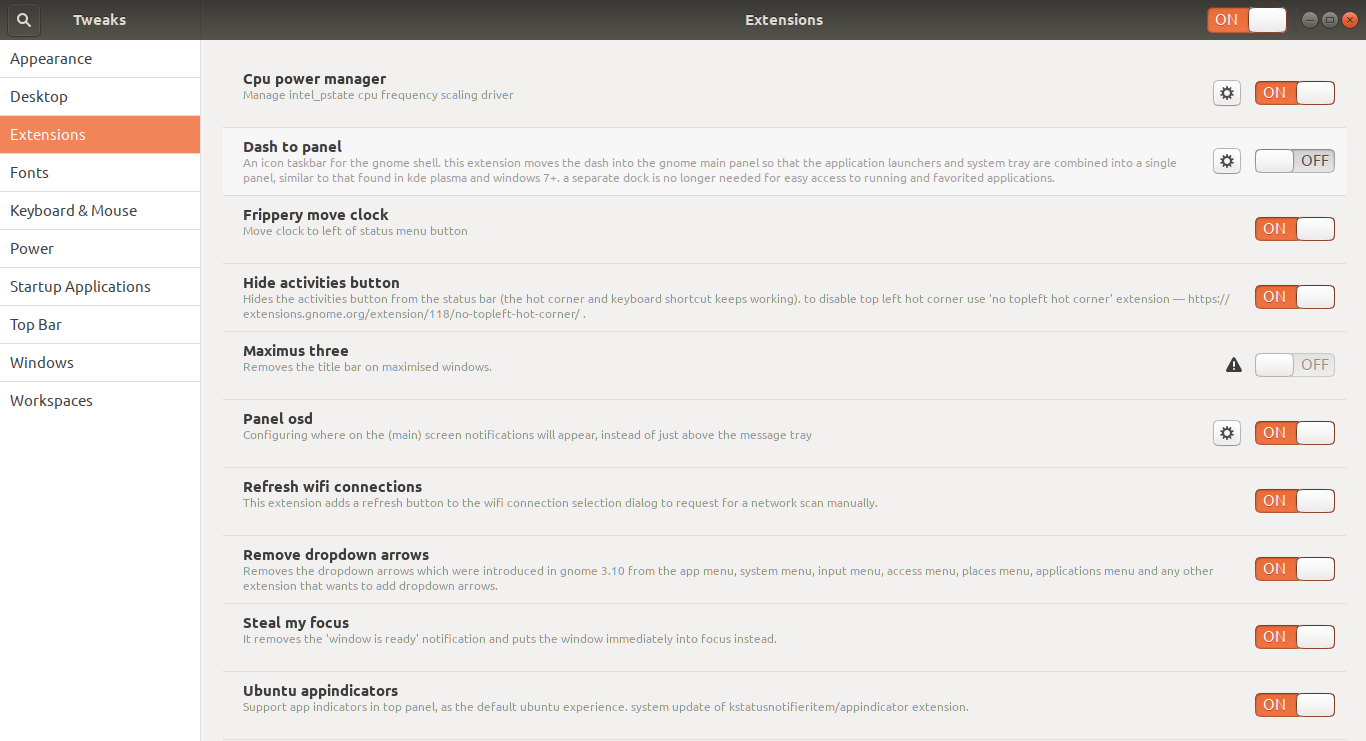Open Panel osd settings gear
Viewport: 1366px width, 741px height.
[x=1227, y=433]
